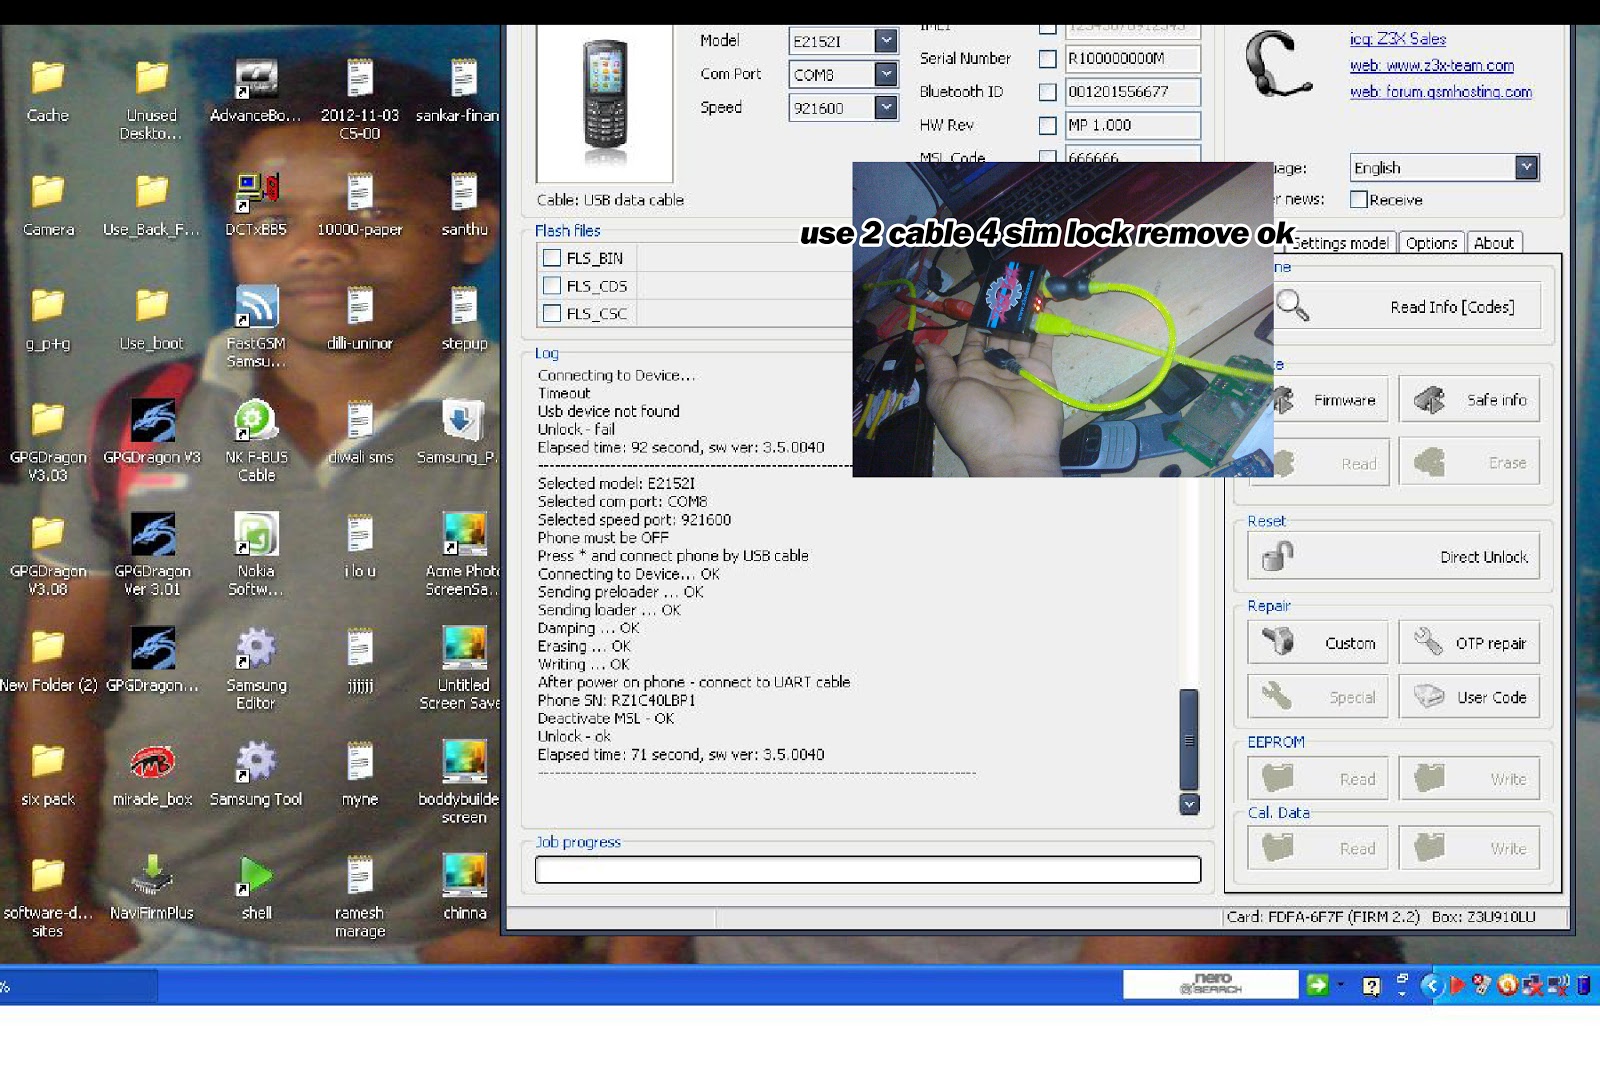Open the FastGSM Samsu... desktop shortcut
Viewport: 1600px width, 1067px height.
pos(256,327)
